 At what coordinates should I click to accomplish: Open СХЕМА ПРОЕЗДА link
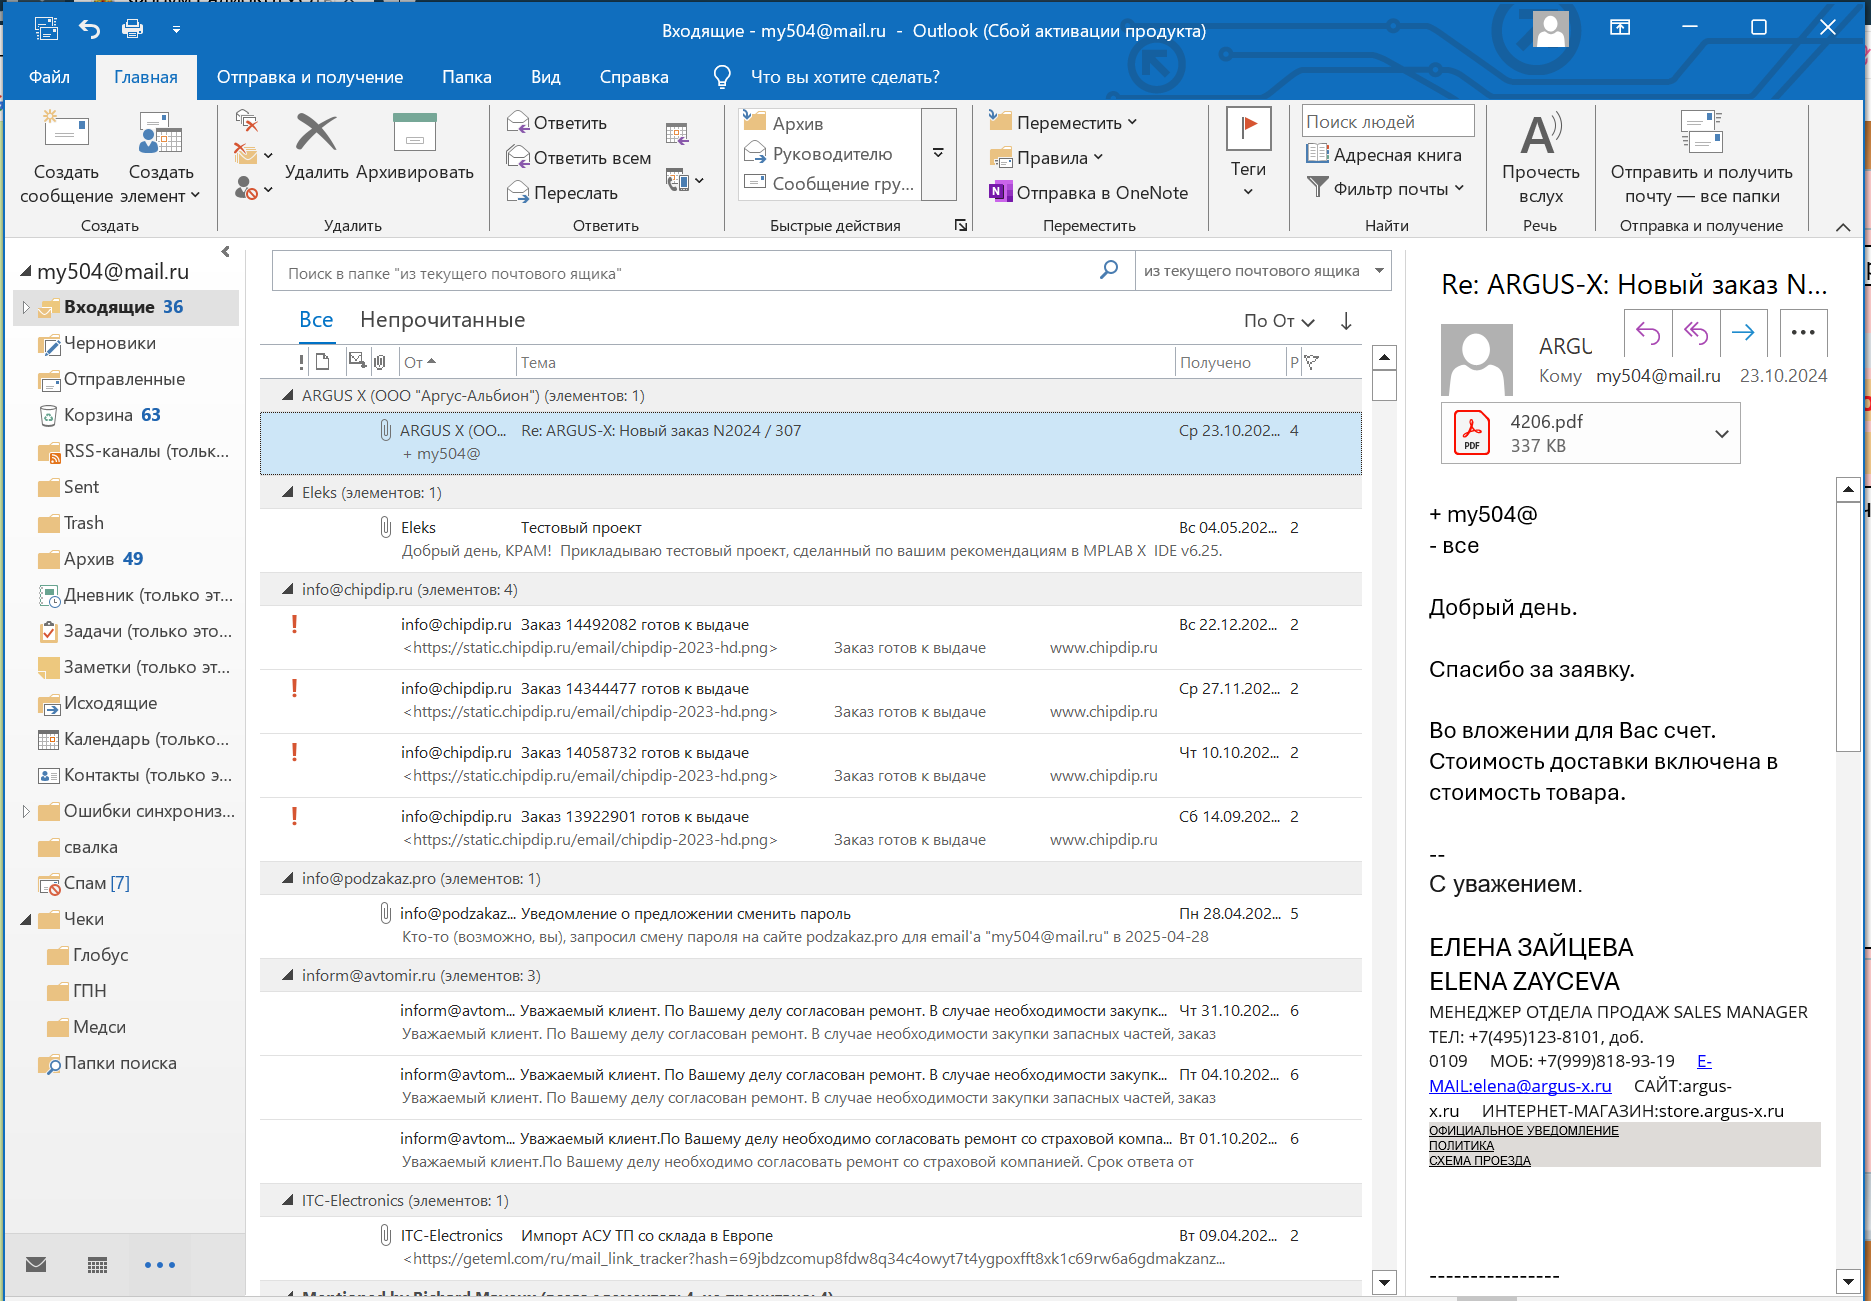[x=1480, y=1160]
